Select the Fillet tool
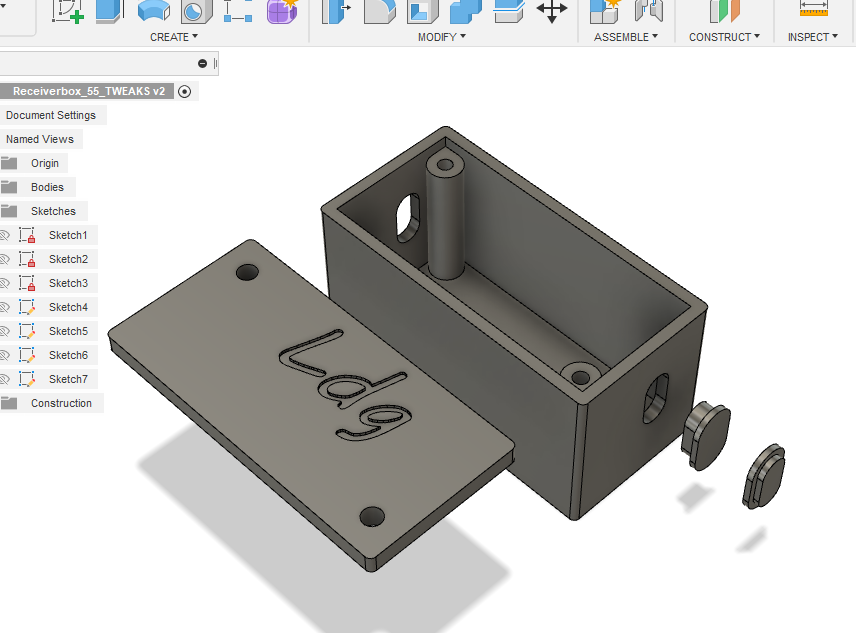The height and width of the screenshot is (633, 856). [x=379, y=11]
